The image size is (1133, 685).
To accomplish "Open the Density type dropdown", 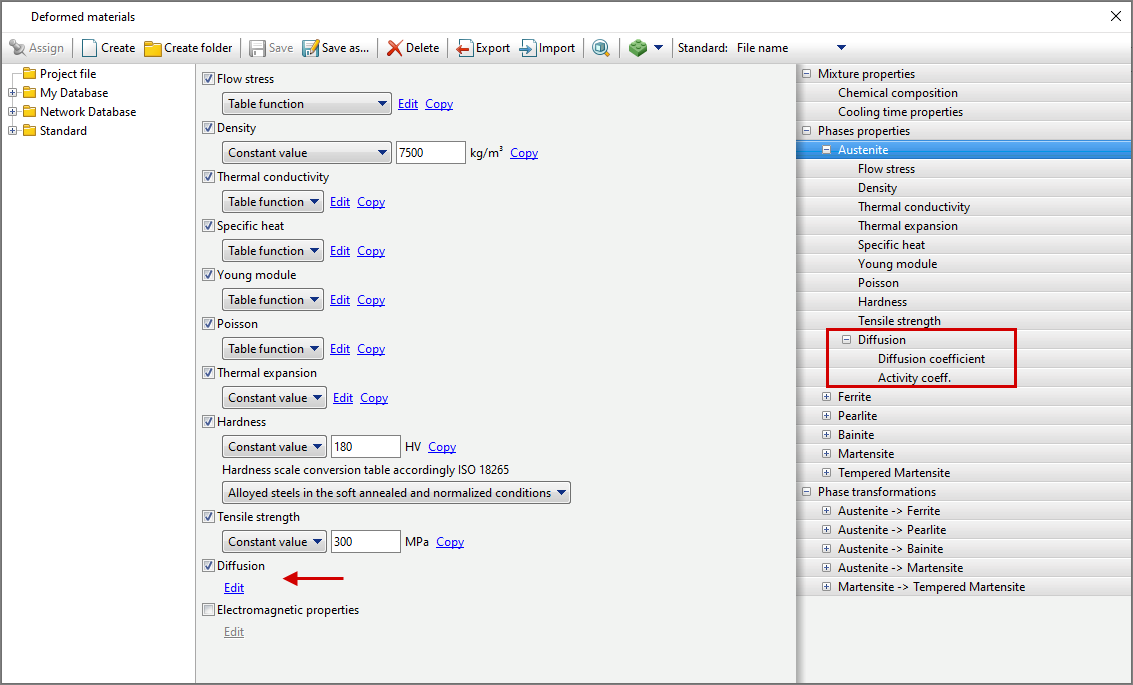I will (306, 153).
